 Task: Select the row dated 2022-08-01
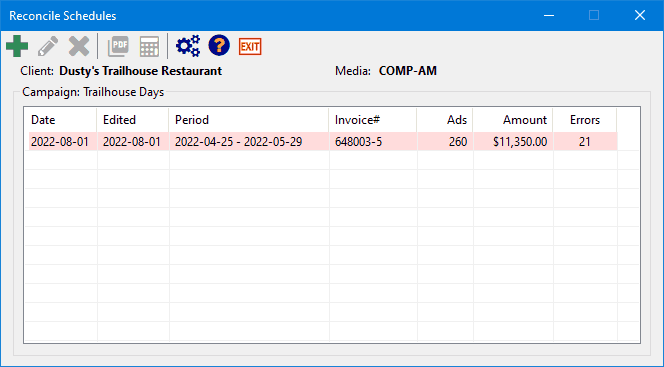point(323,141)
